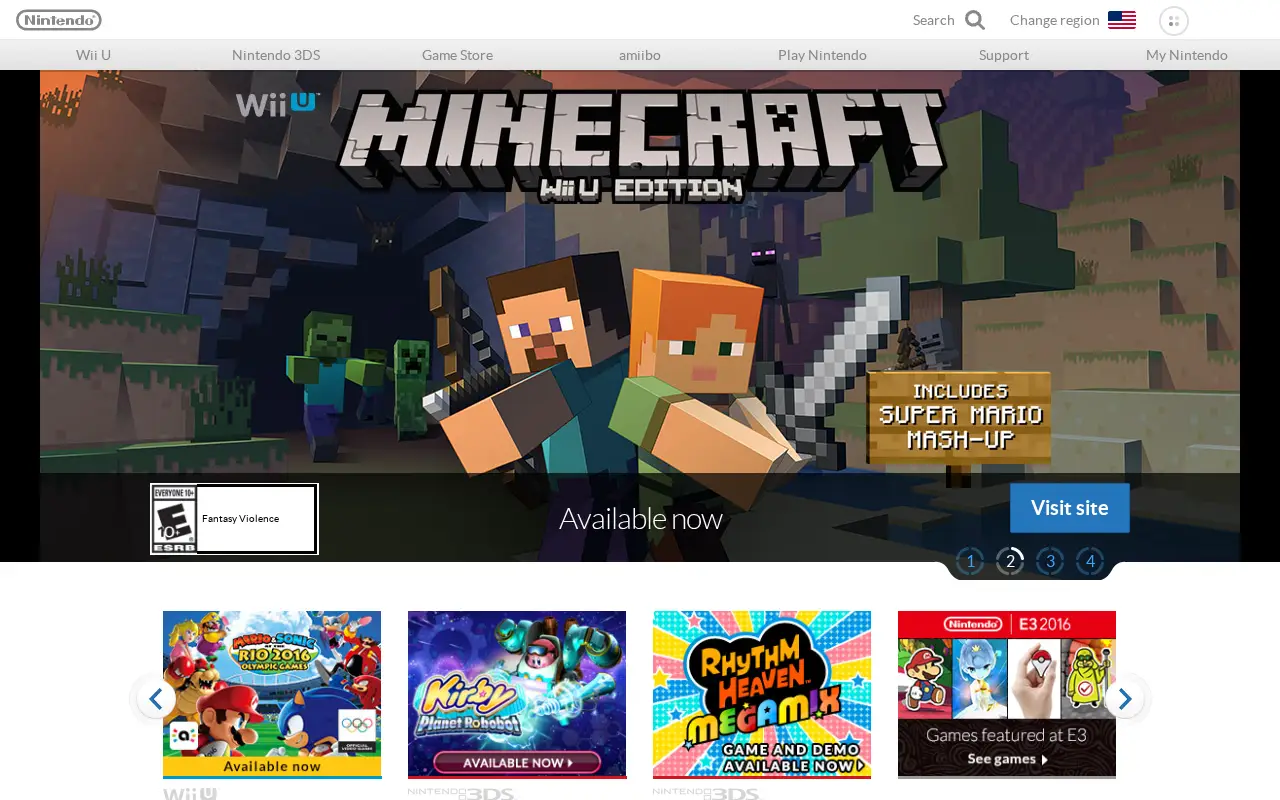Show next games with right arrow
Screen dimensions: 1280x800
[1125, 698]
